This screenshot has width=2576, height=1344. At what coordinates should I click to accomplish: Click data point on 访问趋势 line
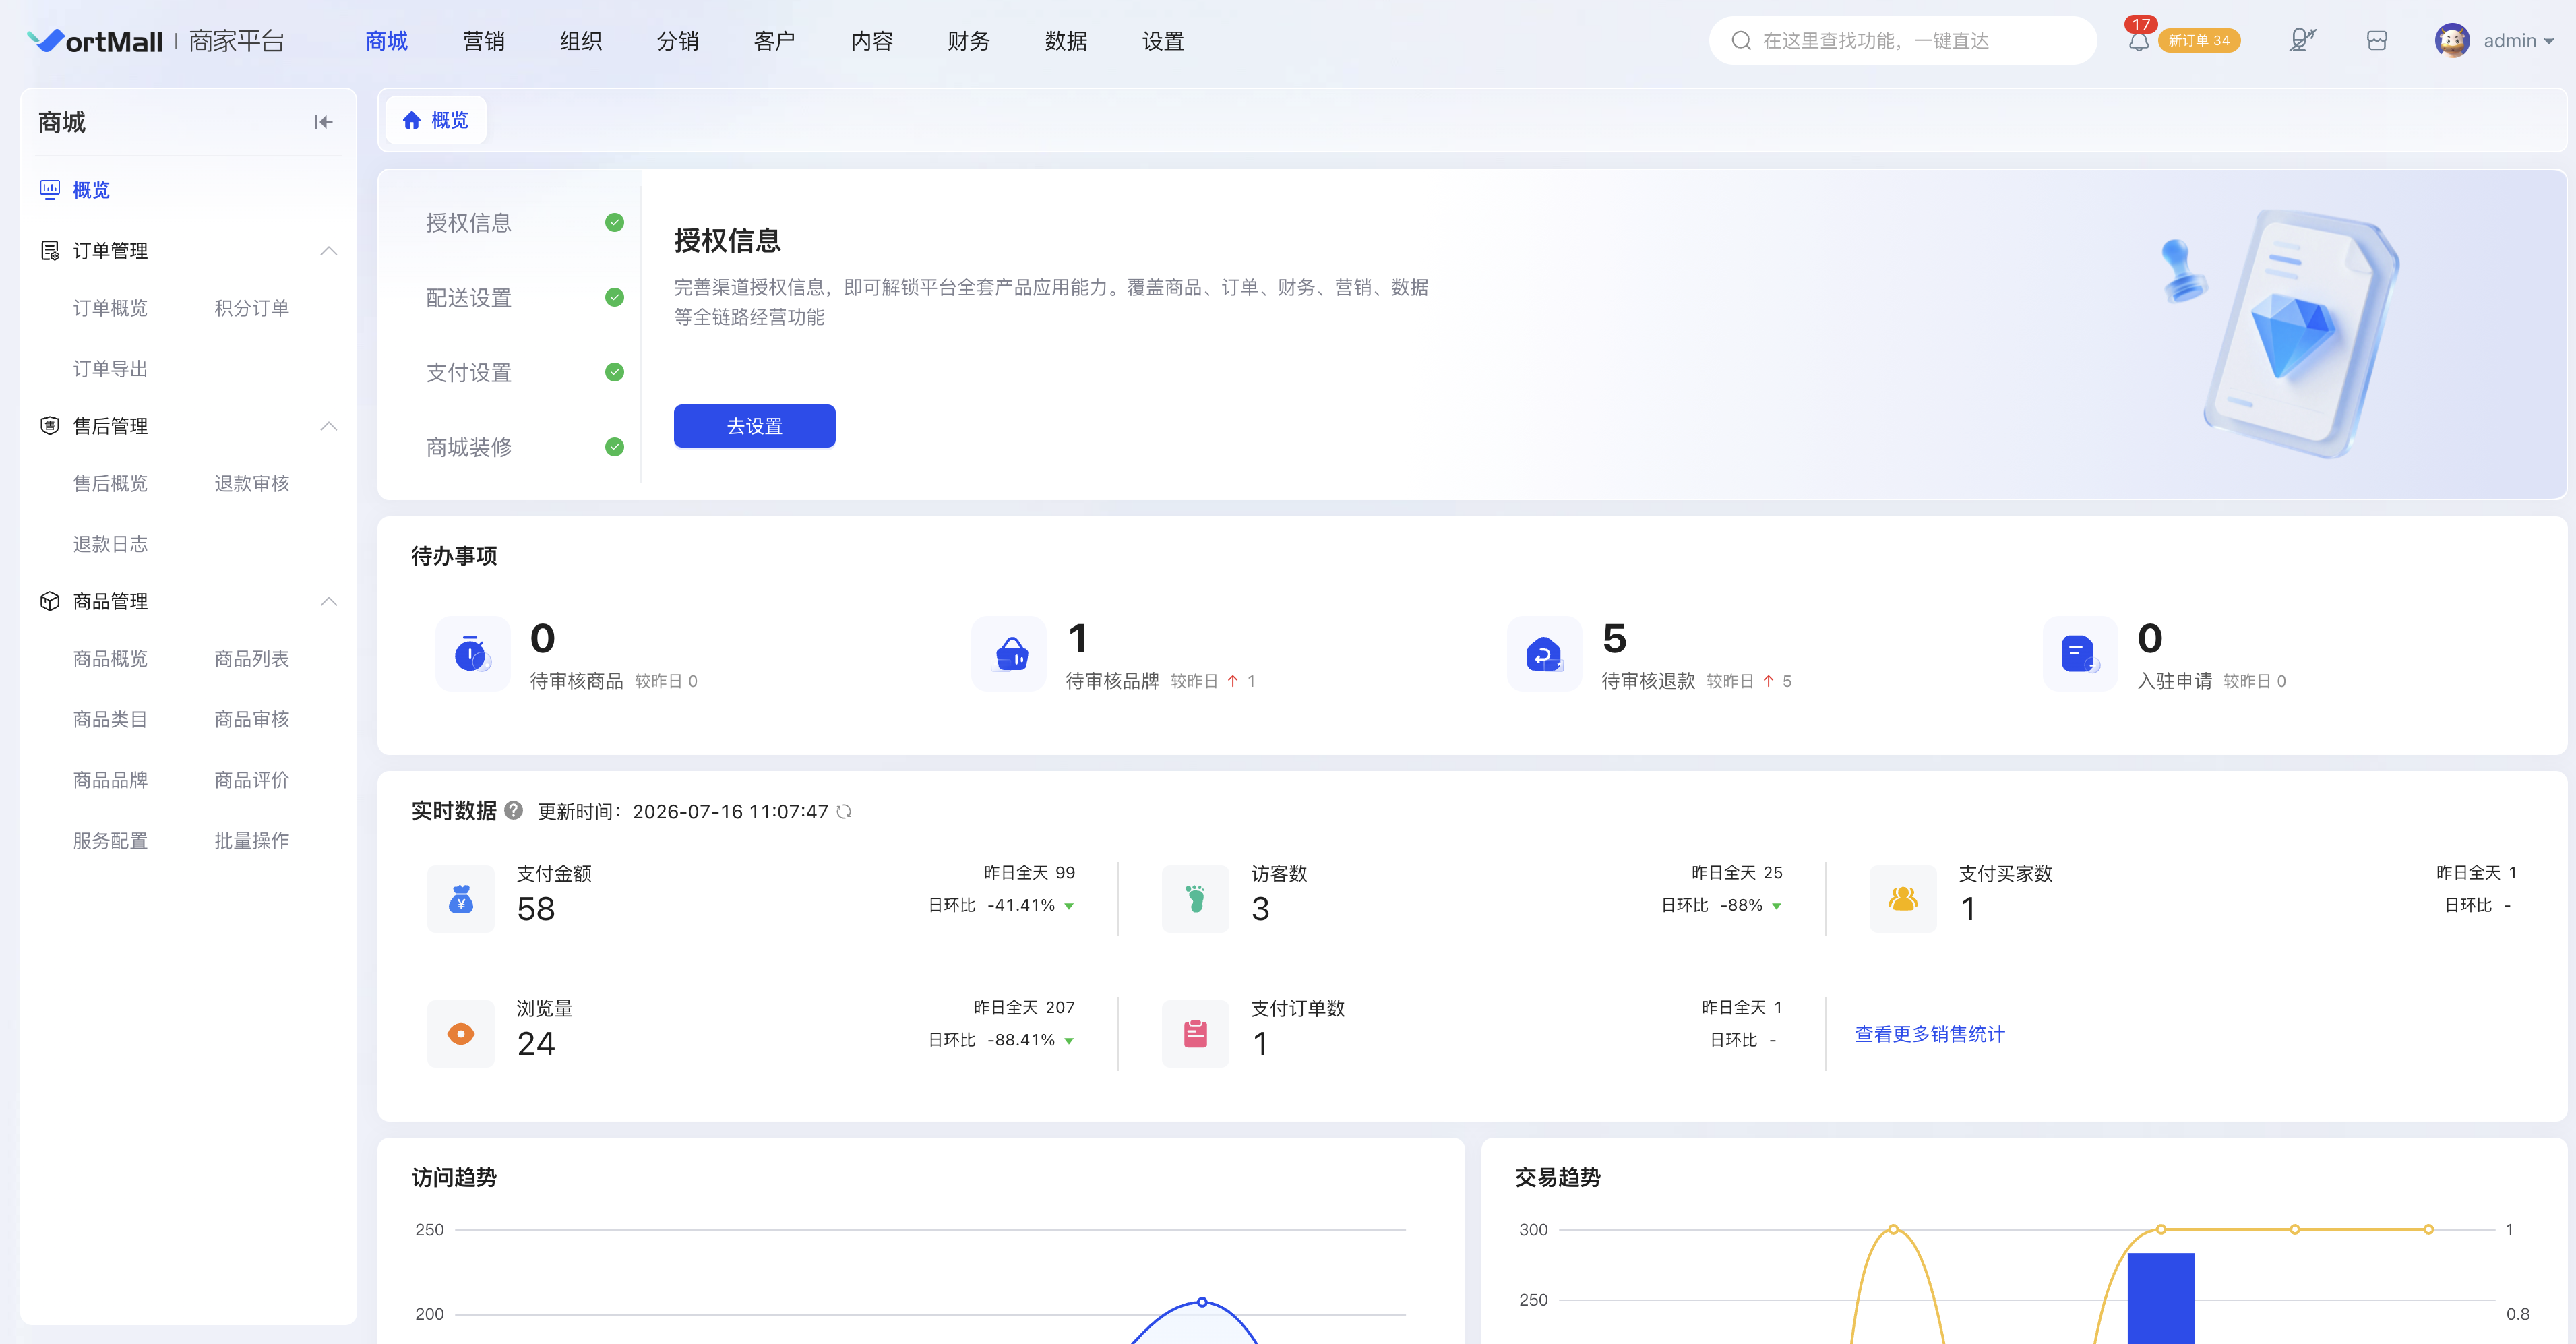[x=1202, y=1302]
